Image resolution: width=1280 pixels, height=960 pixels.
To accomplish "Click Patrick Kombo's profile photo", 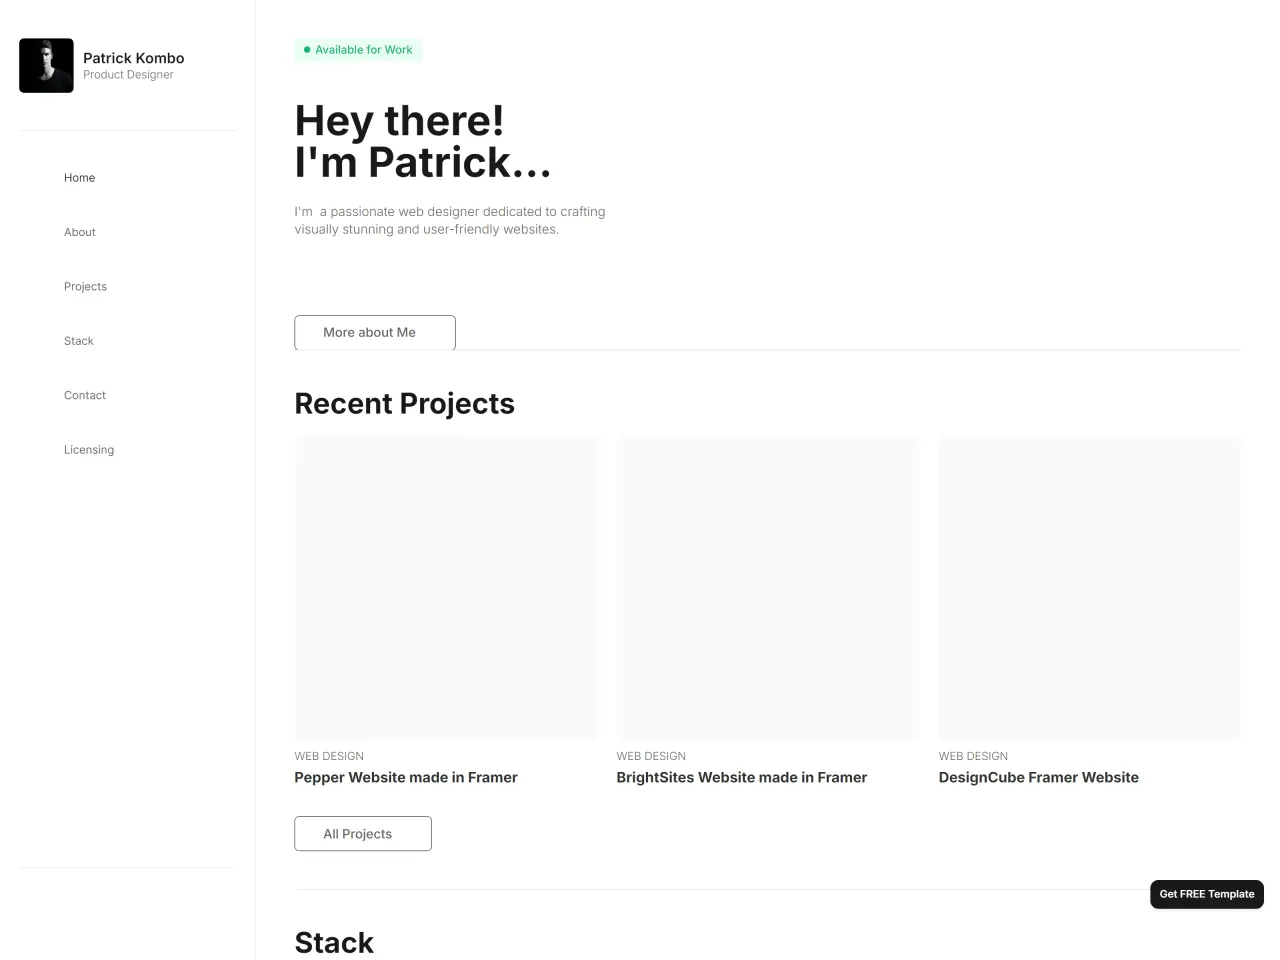I will pos(46,66).
